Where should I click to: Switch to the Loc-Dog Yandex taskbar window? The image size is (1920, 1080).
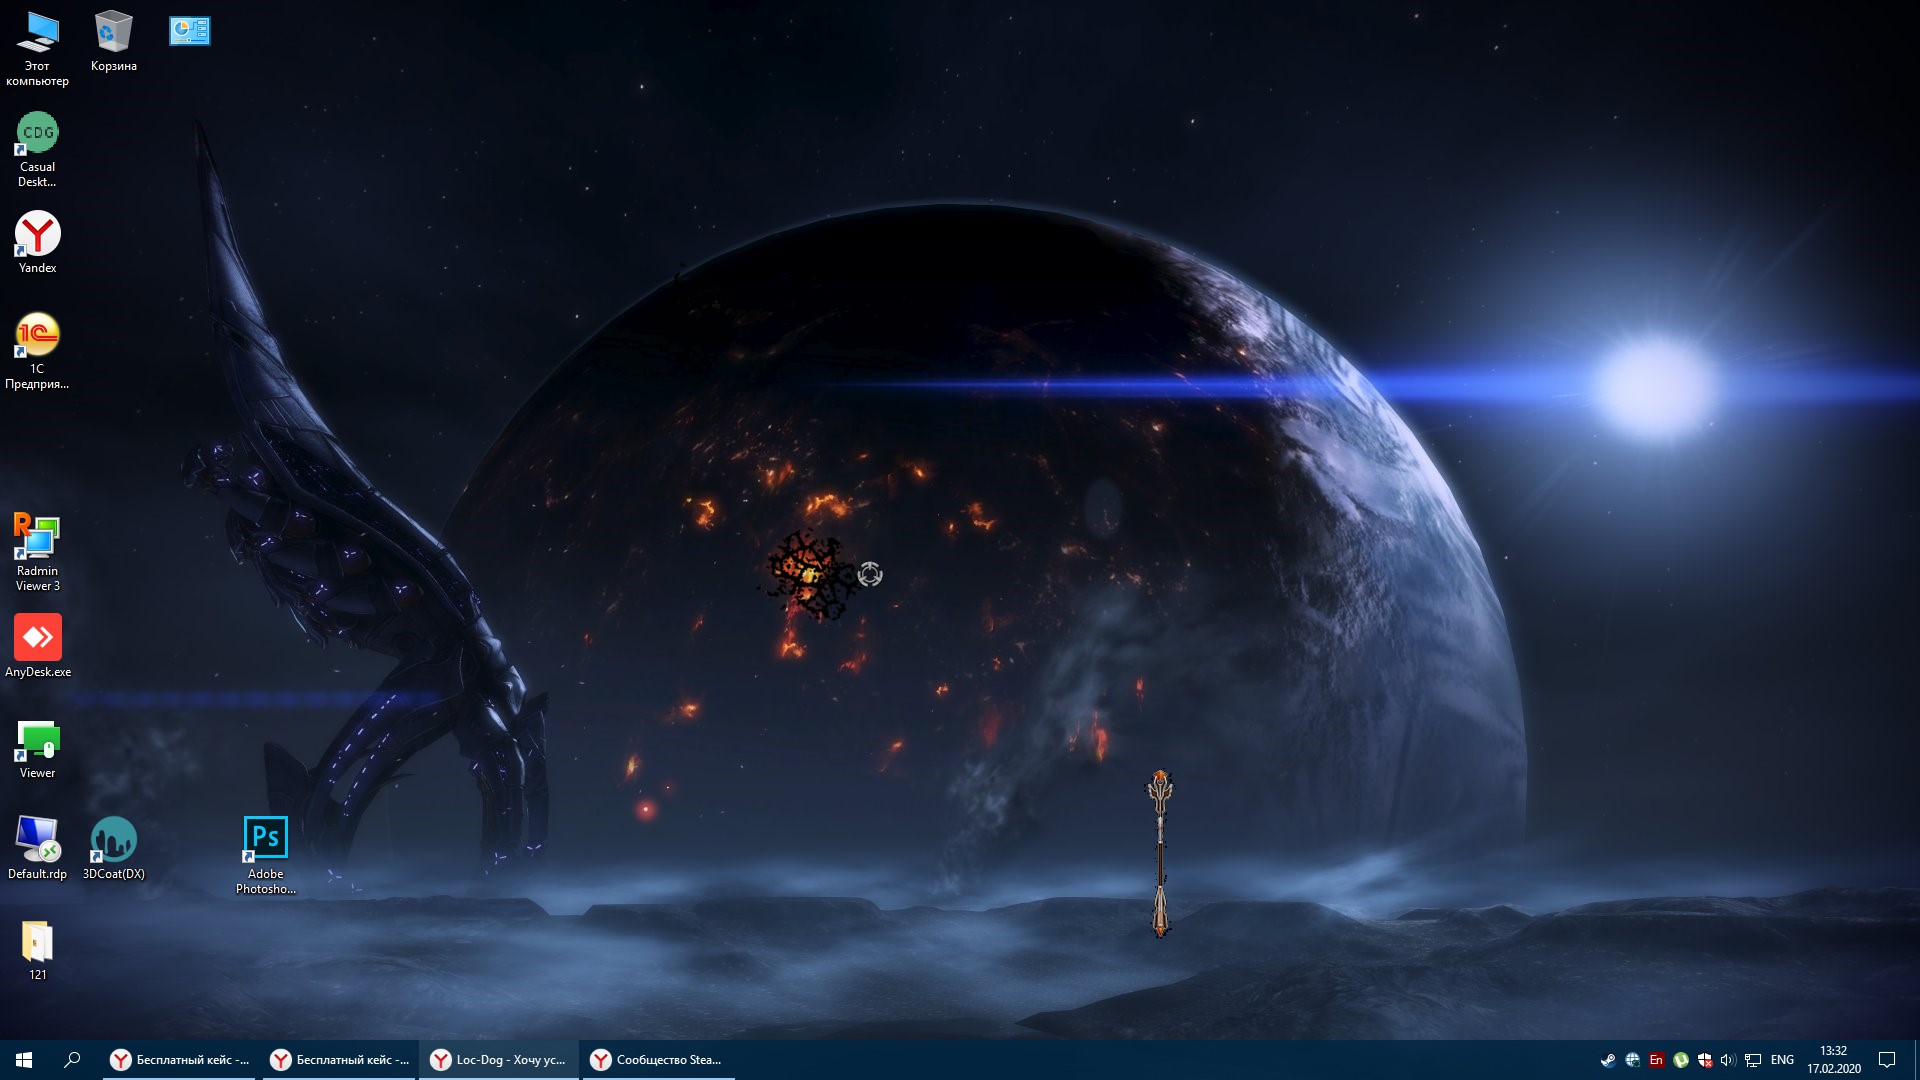(x=499, y=1060)
